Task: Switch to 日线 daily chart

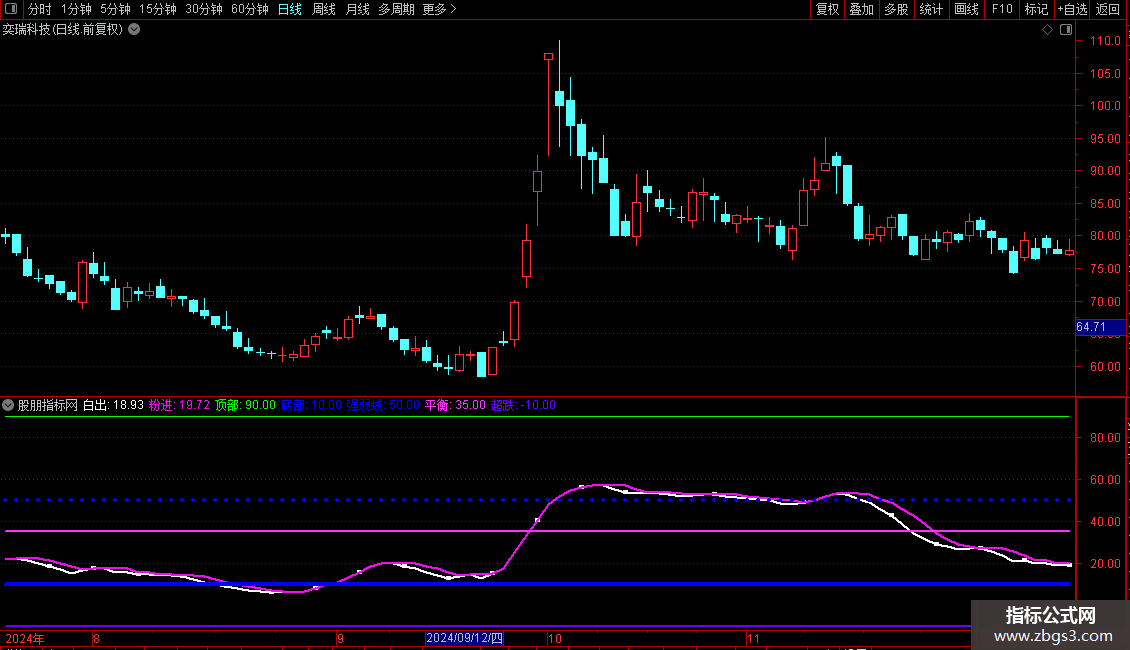Action: point(290,9)
